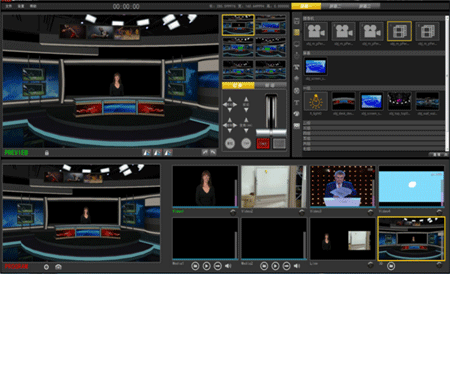Click the snapshot camera icon under PROGRAM
The image size is (450, 375).
coord(58,267)
